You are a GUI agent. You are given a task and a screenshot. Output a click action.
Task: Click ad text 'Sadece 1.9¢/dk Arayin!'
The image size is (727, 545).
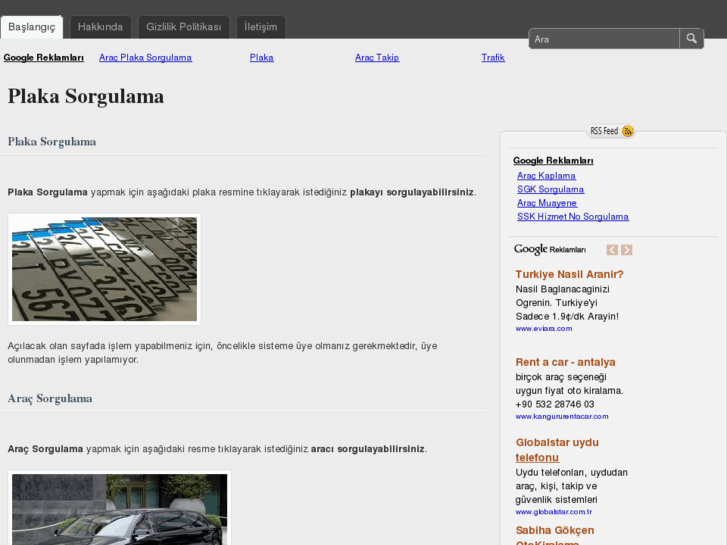click(567, 316)
